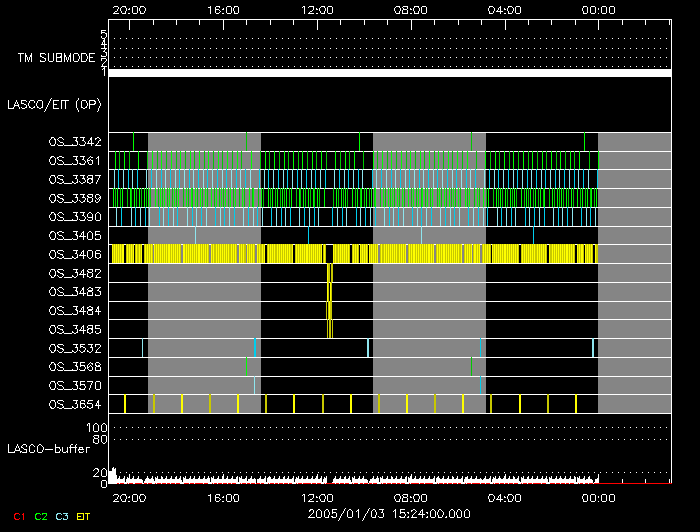Select the 20:00 tick label on top axis
Image resolution: width=700 pixels, height=532 pixels.
(129, 9)
